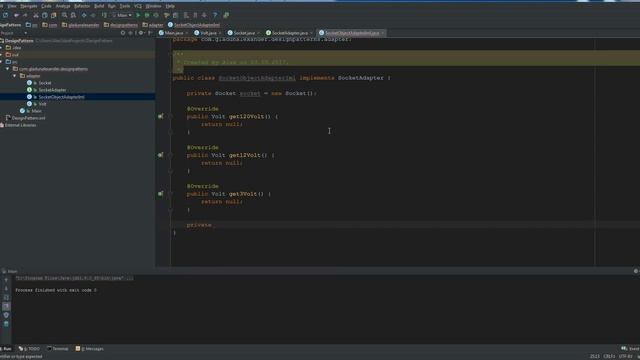Open the TODO tool window
640x360 pixels.
[29, 349]
